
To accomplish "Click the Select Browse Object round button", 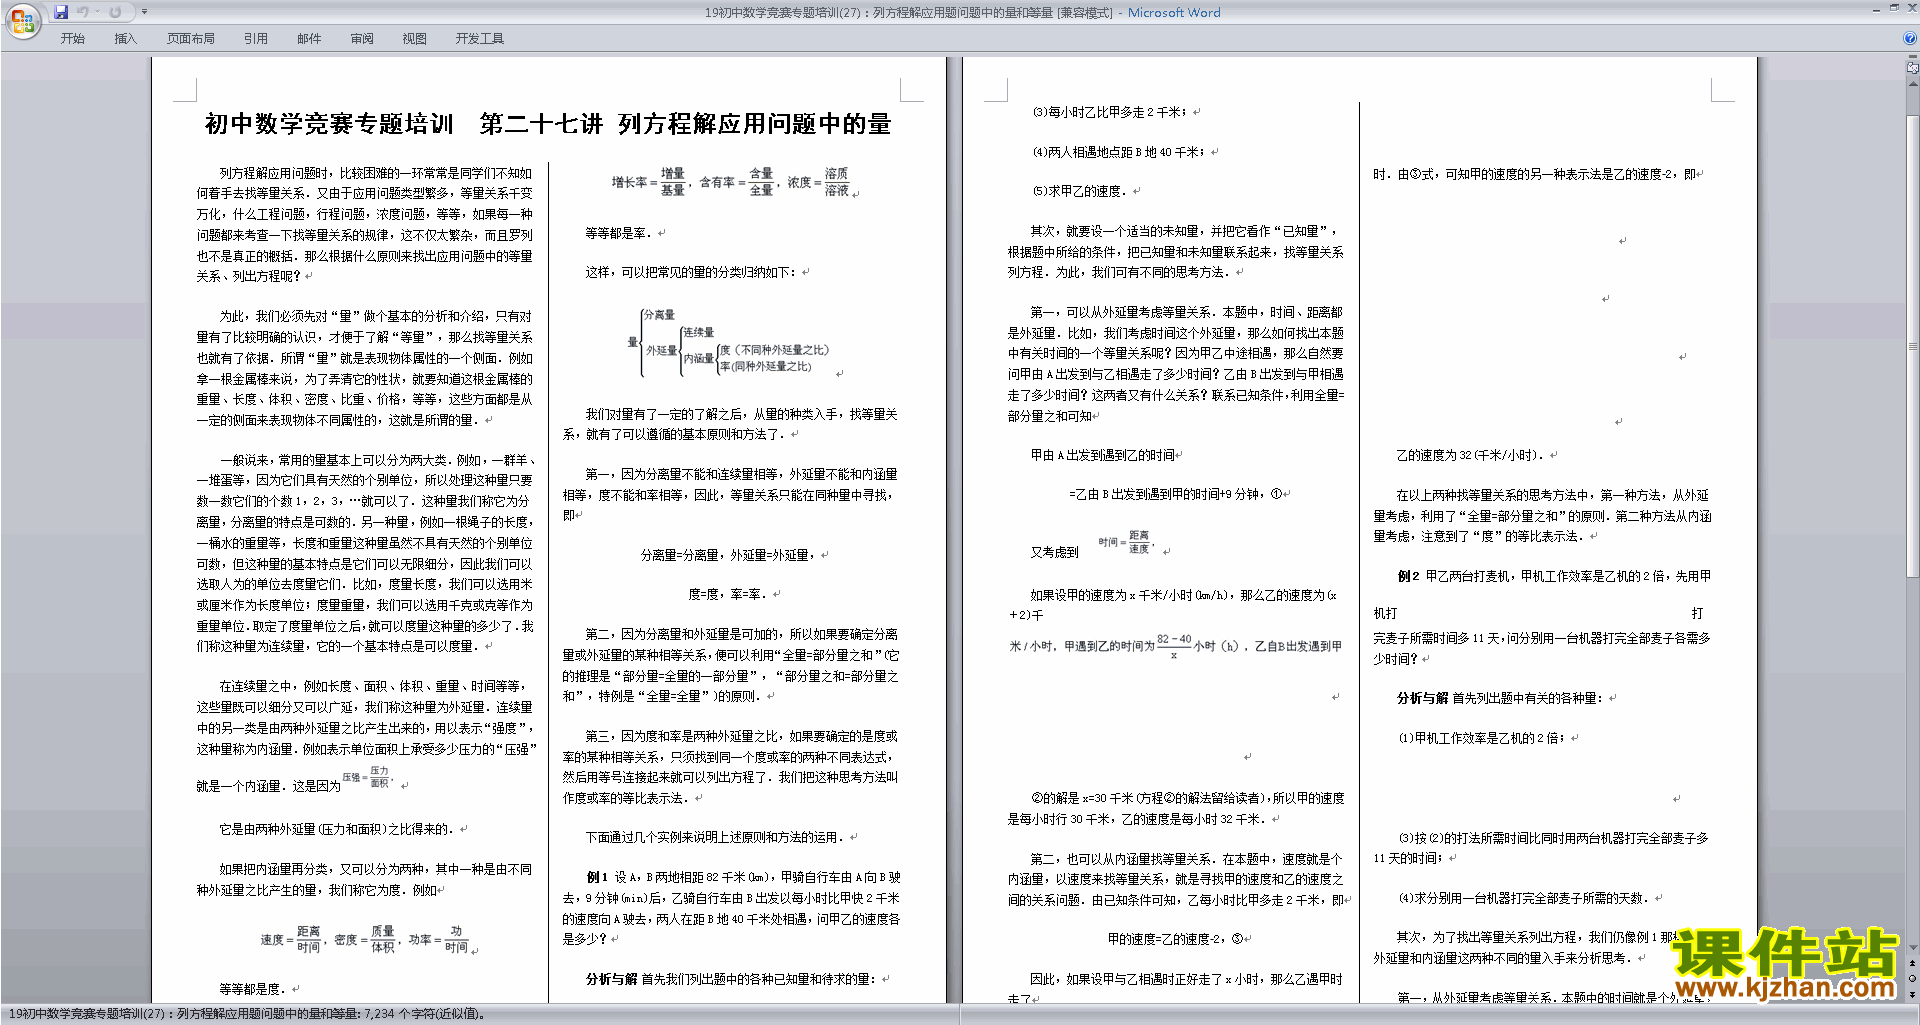I will (x=1913, y=978).
